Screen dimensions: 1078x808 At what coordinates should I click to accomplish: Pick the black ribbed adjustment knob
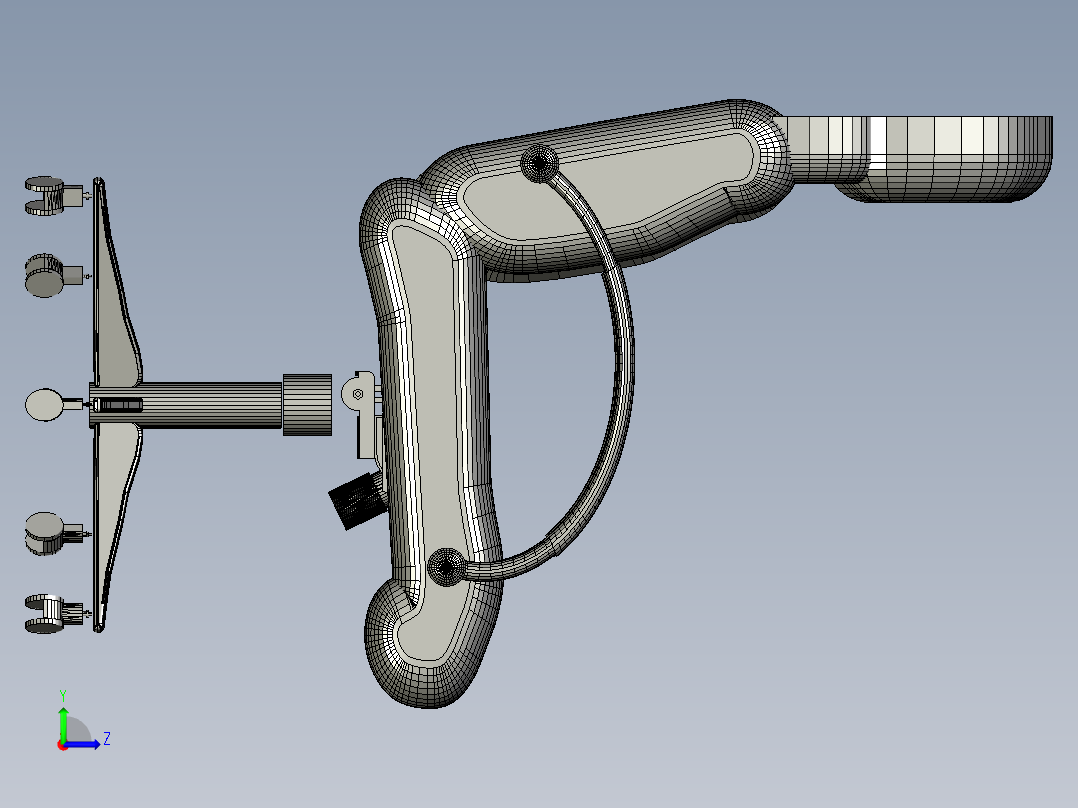(x=356, y=501)
